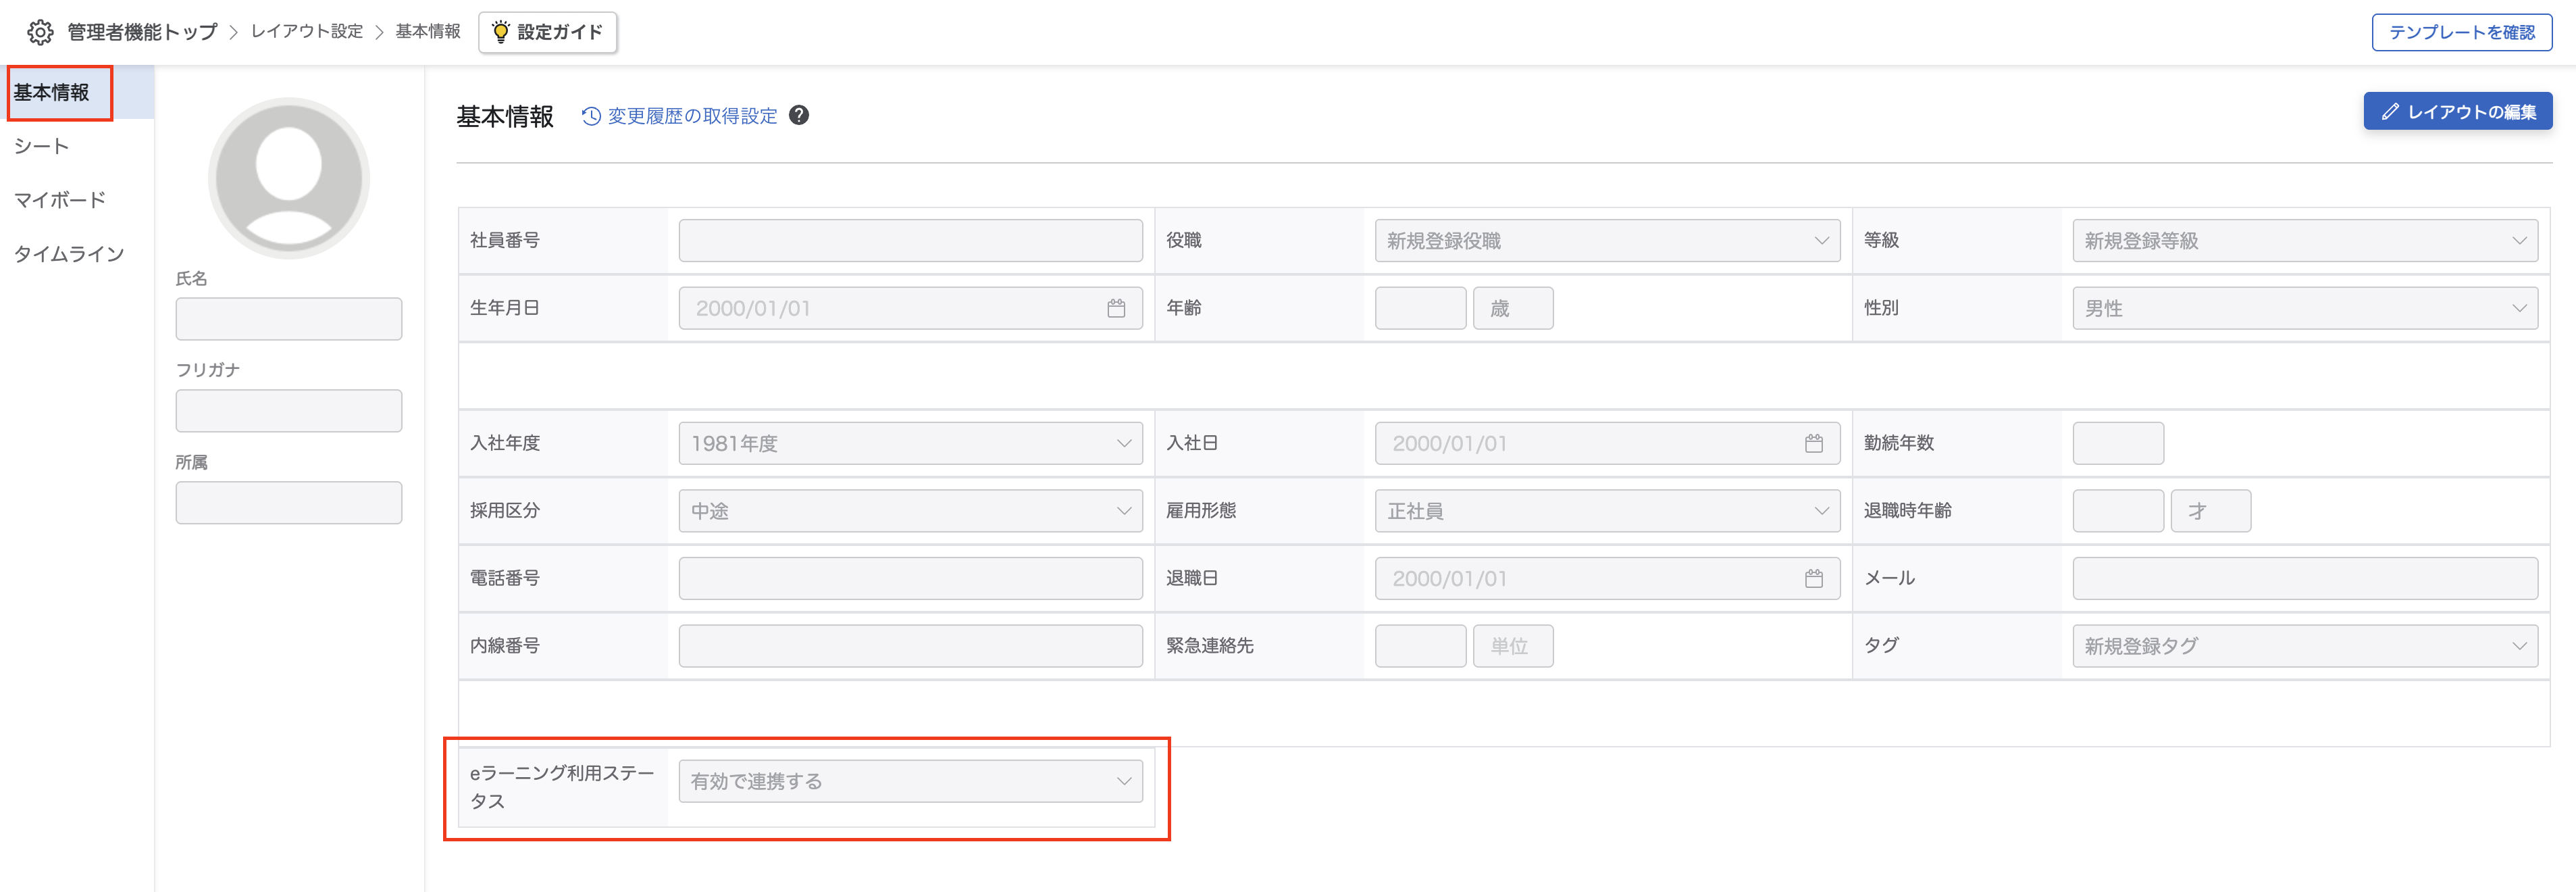Click テンプレートを確認 button
Image resolution: width=2576 pixels, height=892 pixels.
point(2461,32)
